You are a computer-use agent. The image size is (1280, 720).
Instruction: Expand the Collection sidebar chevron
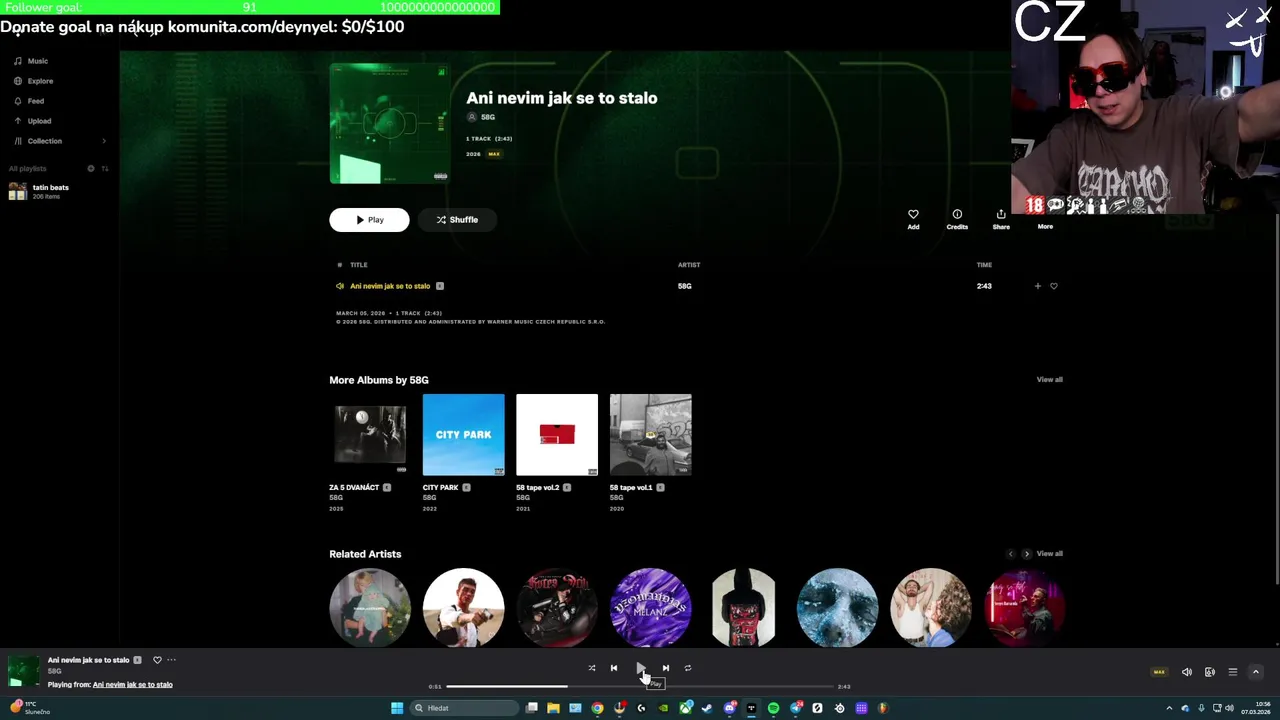[104, 141]
